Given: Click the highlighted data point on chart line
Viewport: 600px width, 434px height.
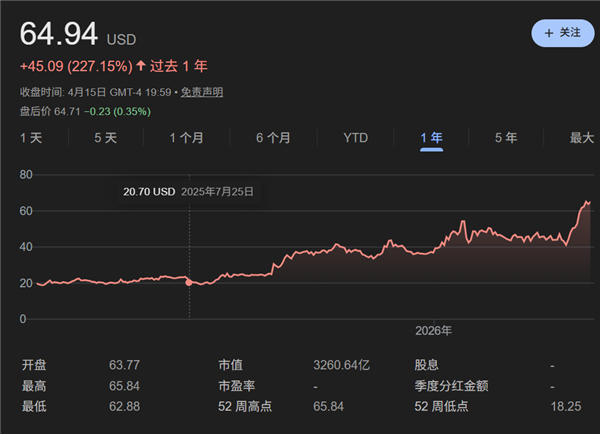Looking at the screenshot, I should (x=189, y=282).
